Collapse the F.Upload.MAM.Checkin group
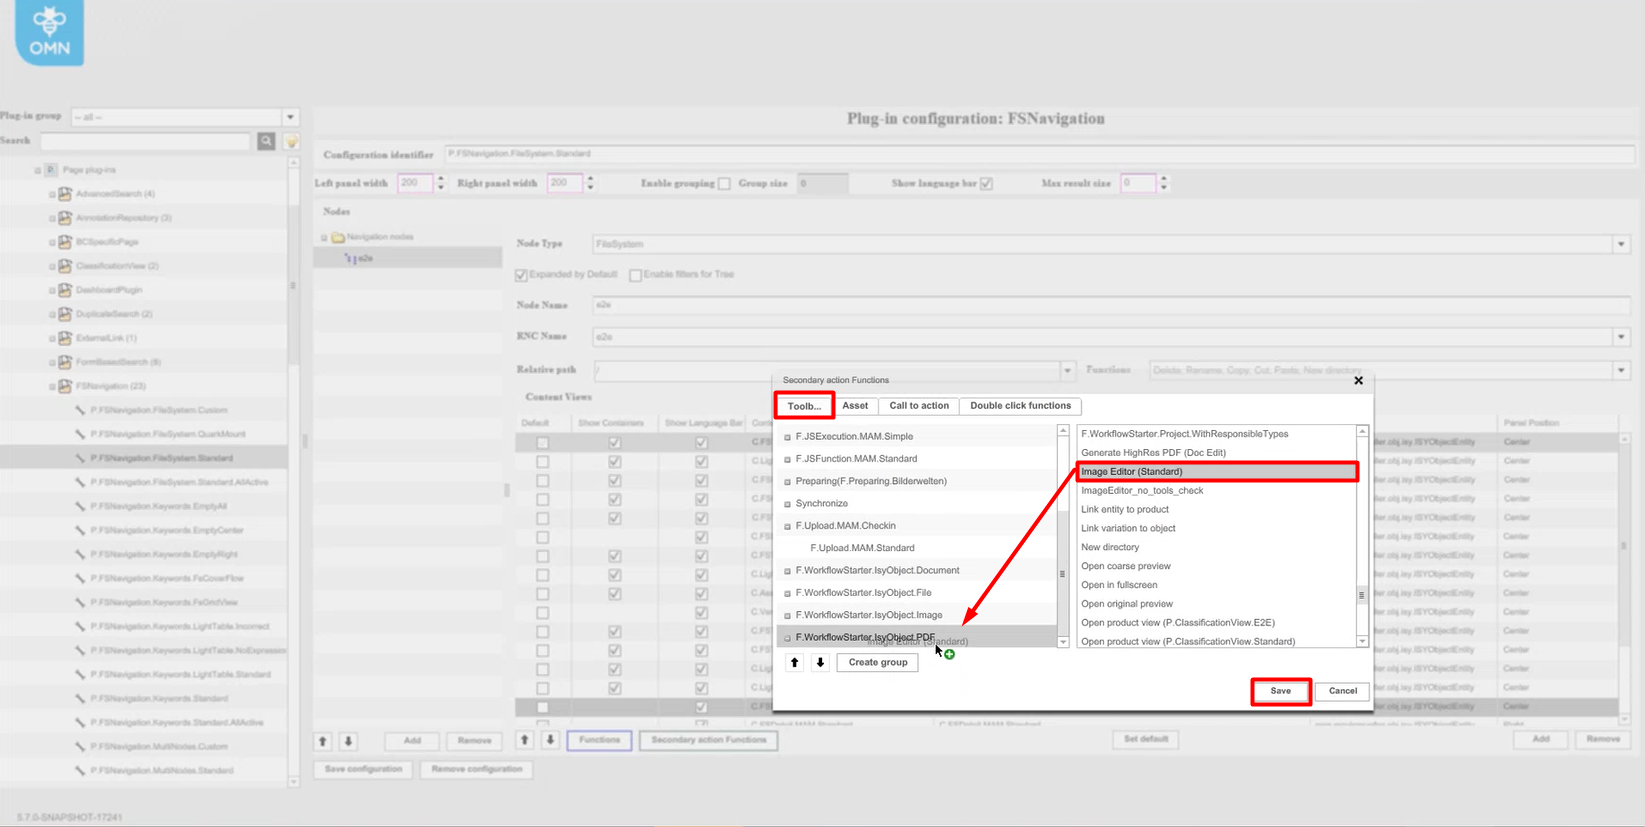 [787, 526]
